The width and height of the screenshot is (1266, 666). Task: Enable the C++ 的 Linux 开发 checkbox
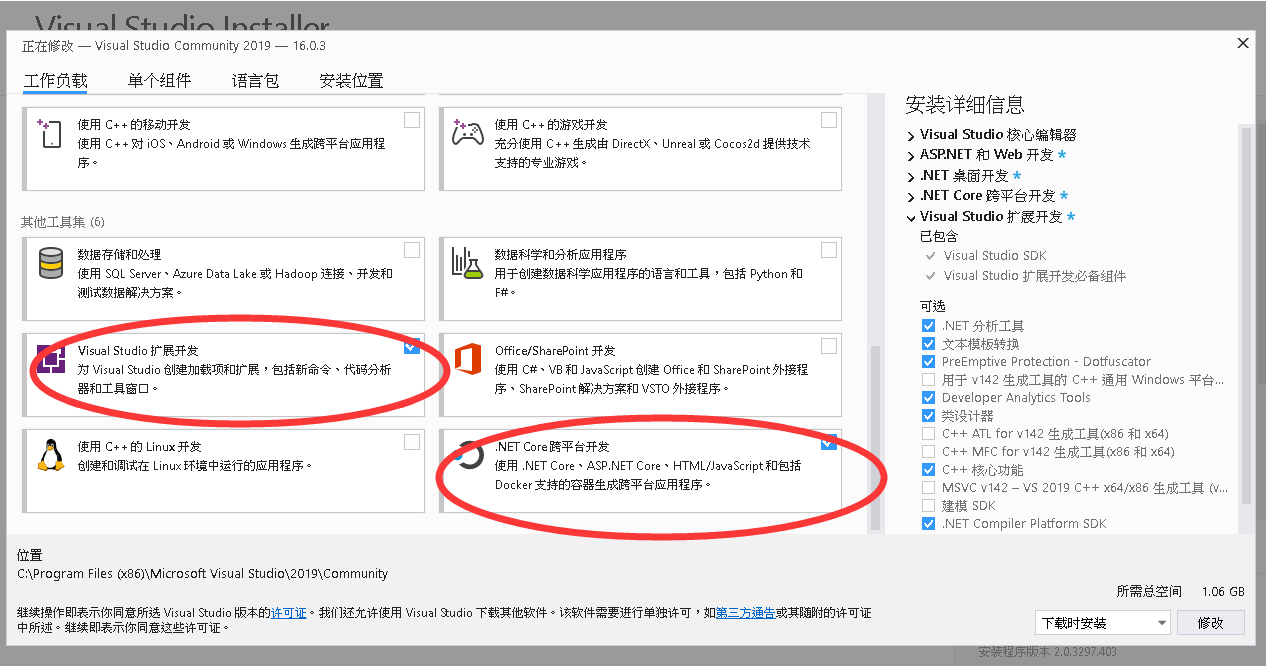pos(412,442)
